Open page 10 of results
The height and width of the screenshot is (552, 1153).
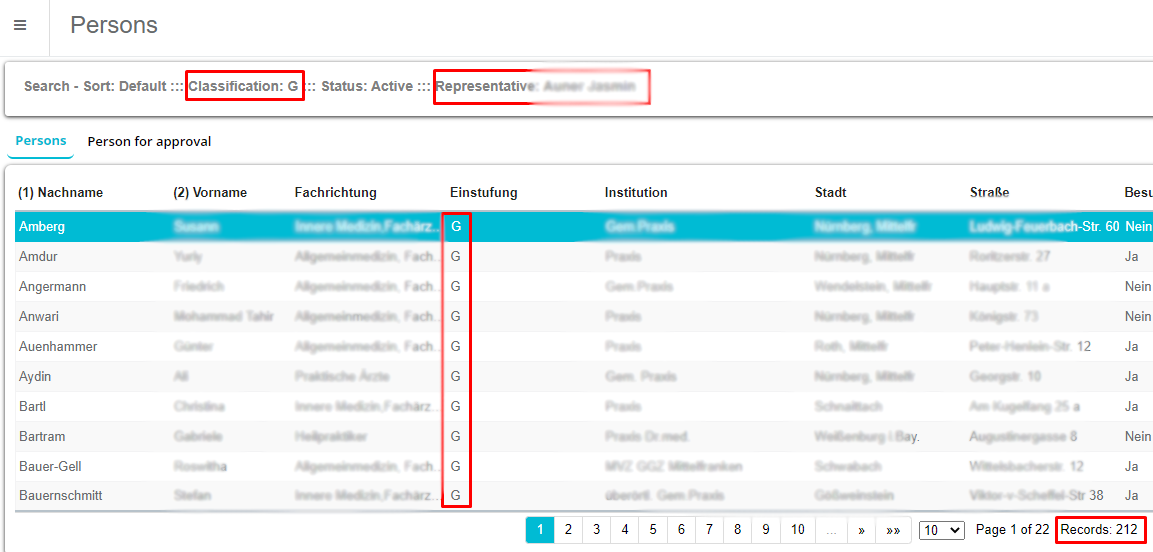click(797, 530)
